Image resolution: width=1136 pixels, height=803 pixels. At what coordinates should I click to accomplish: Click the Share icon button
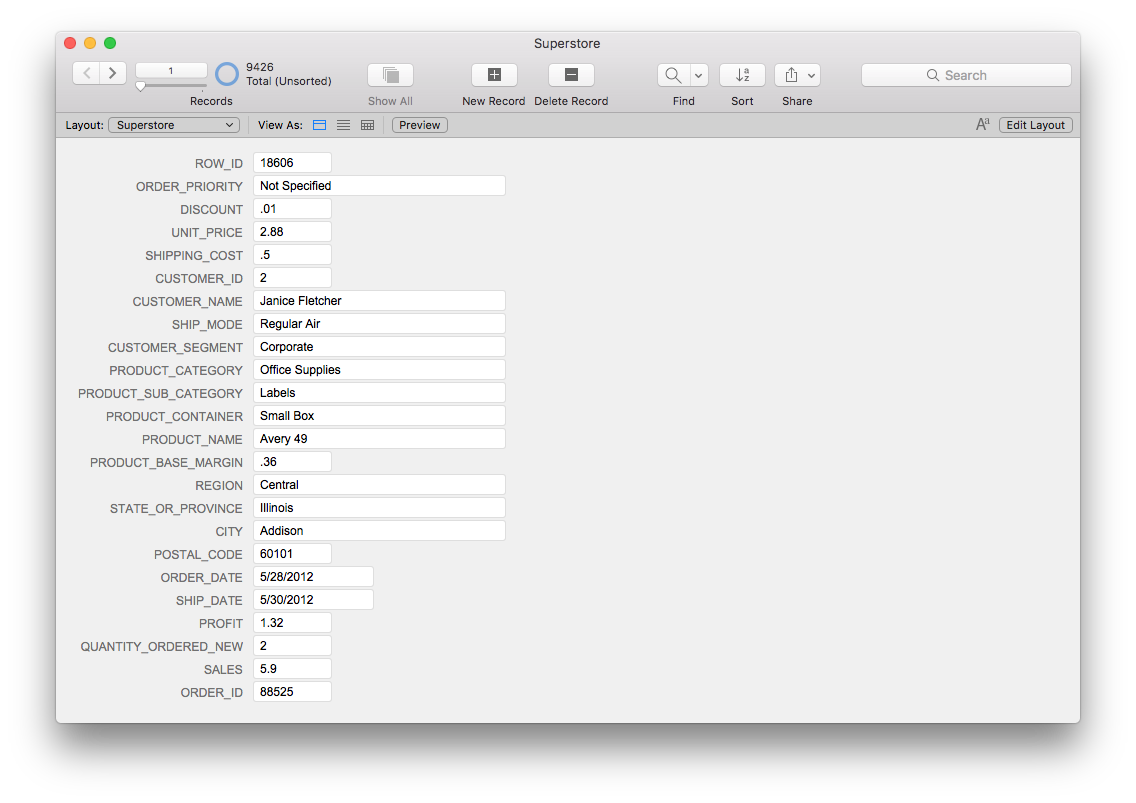point(791,75)
